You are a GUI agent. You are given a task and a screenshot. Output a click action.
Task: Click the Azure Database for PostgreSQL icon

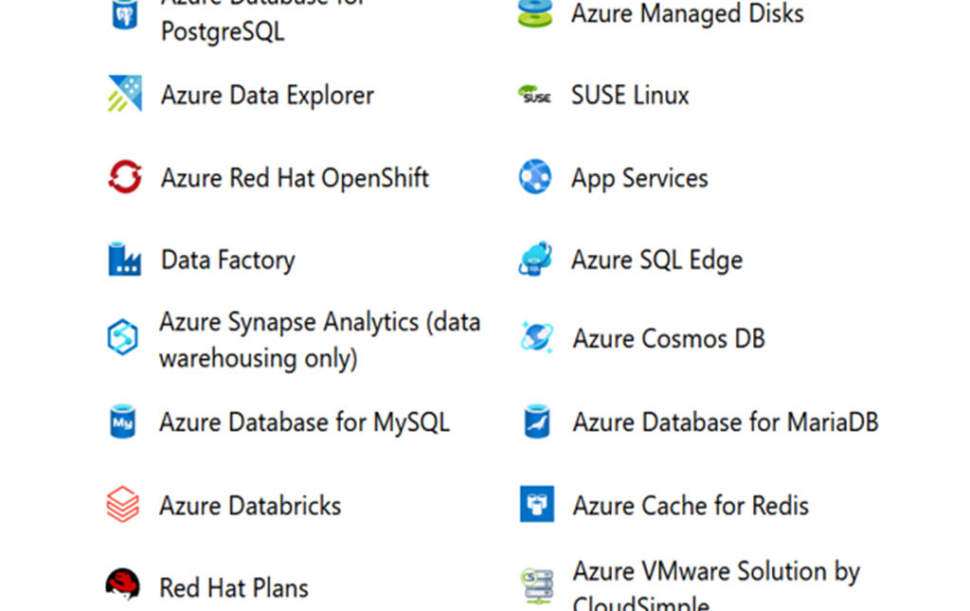124,14
